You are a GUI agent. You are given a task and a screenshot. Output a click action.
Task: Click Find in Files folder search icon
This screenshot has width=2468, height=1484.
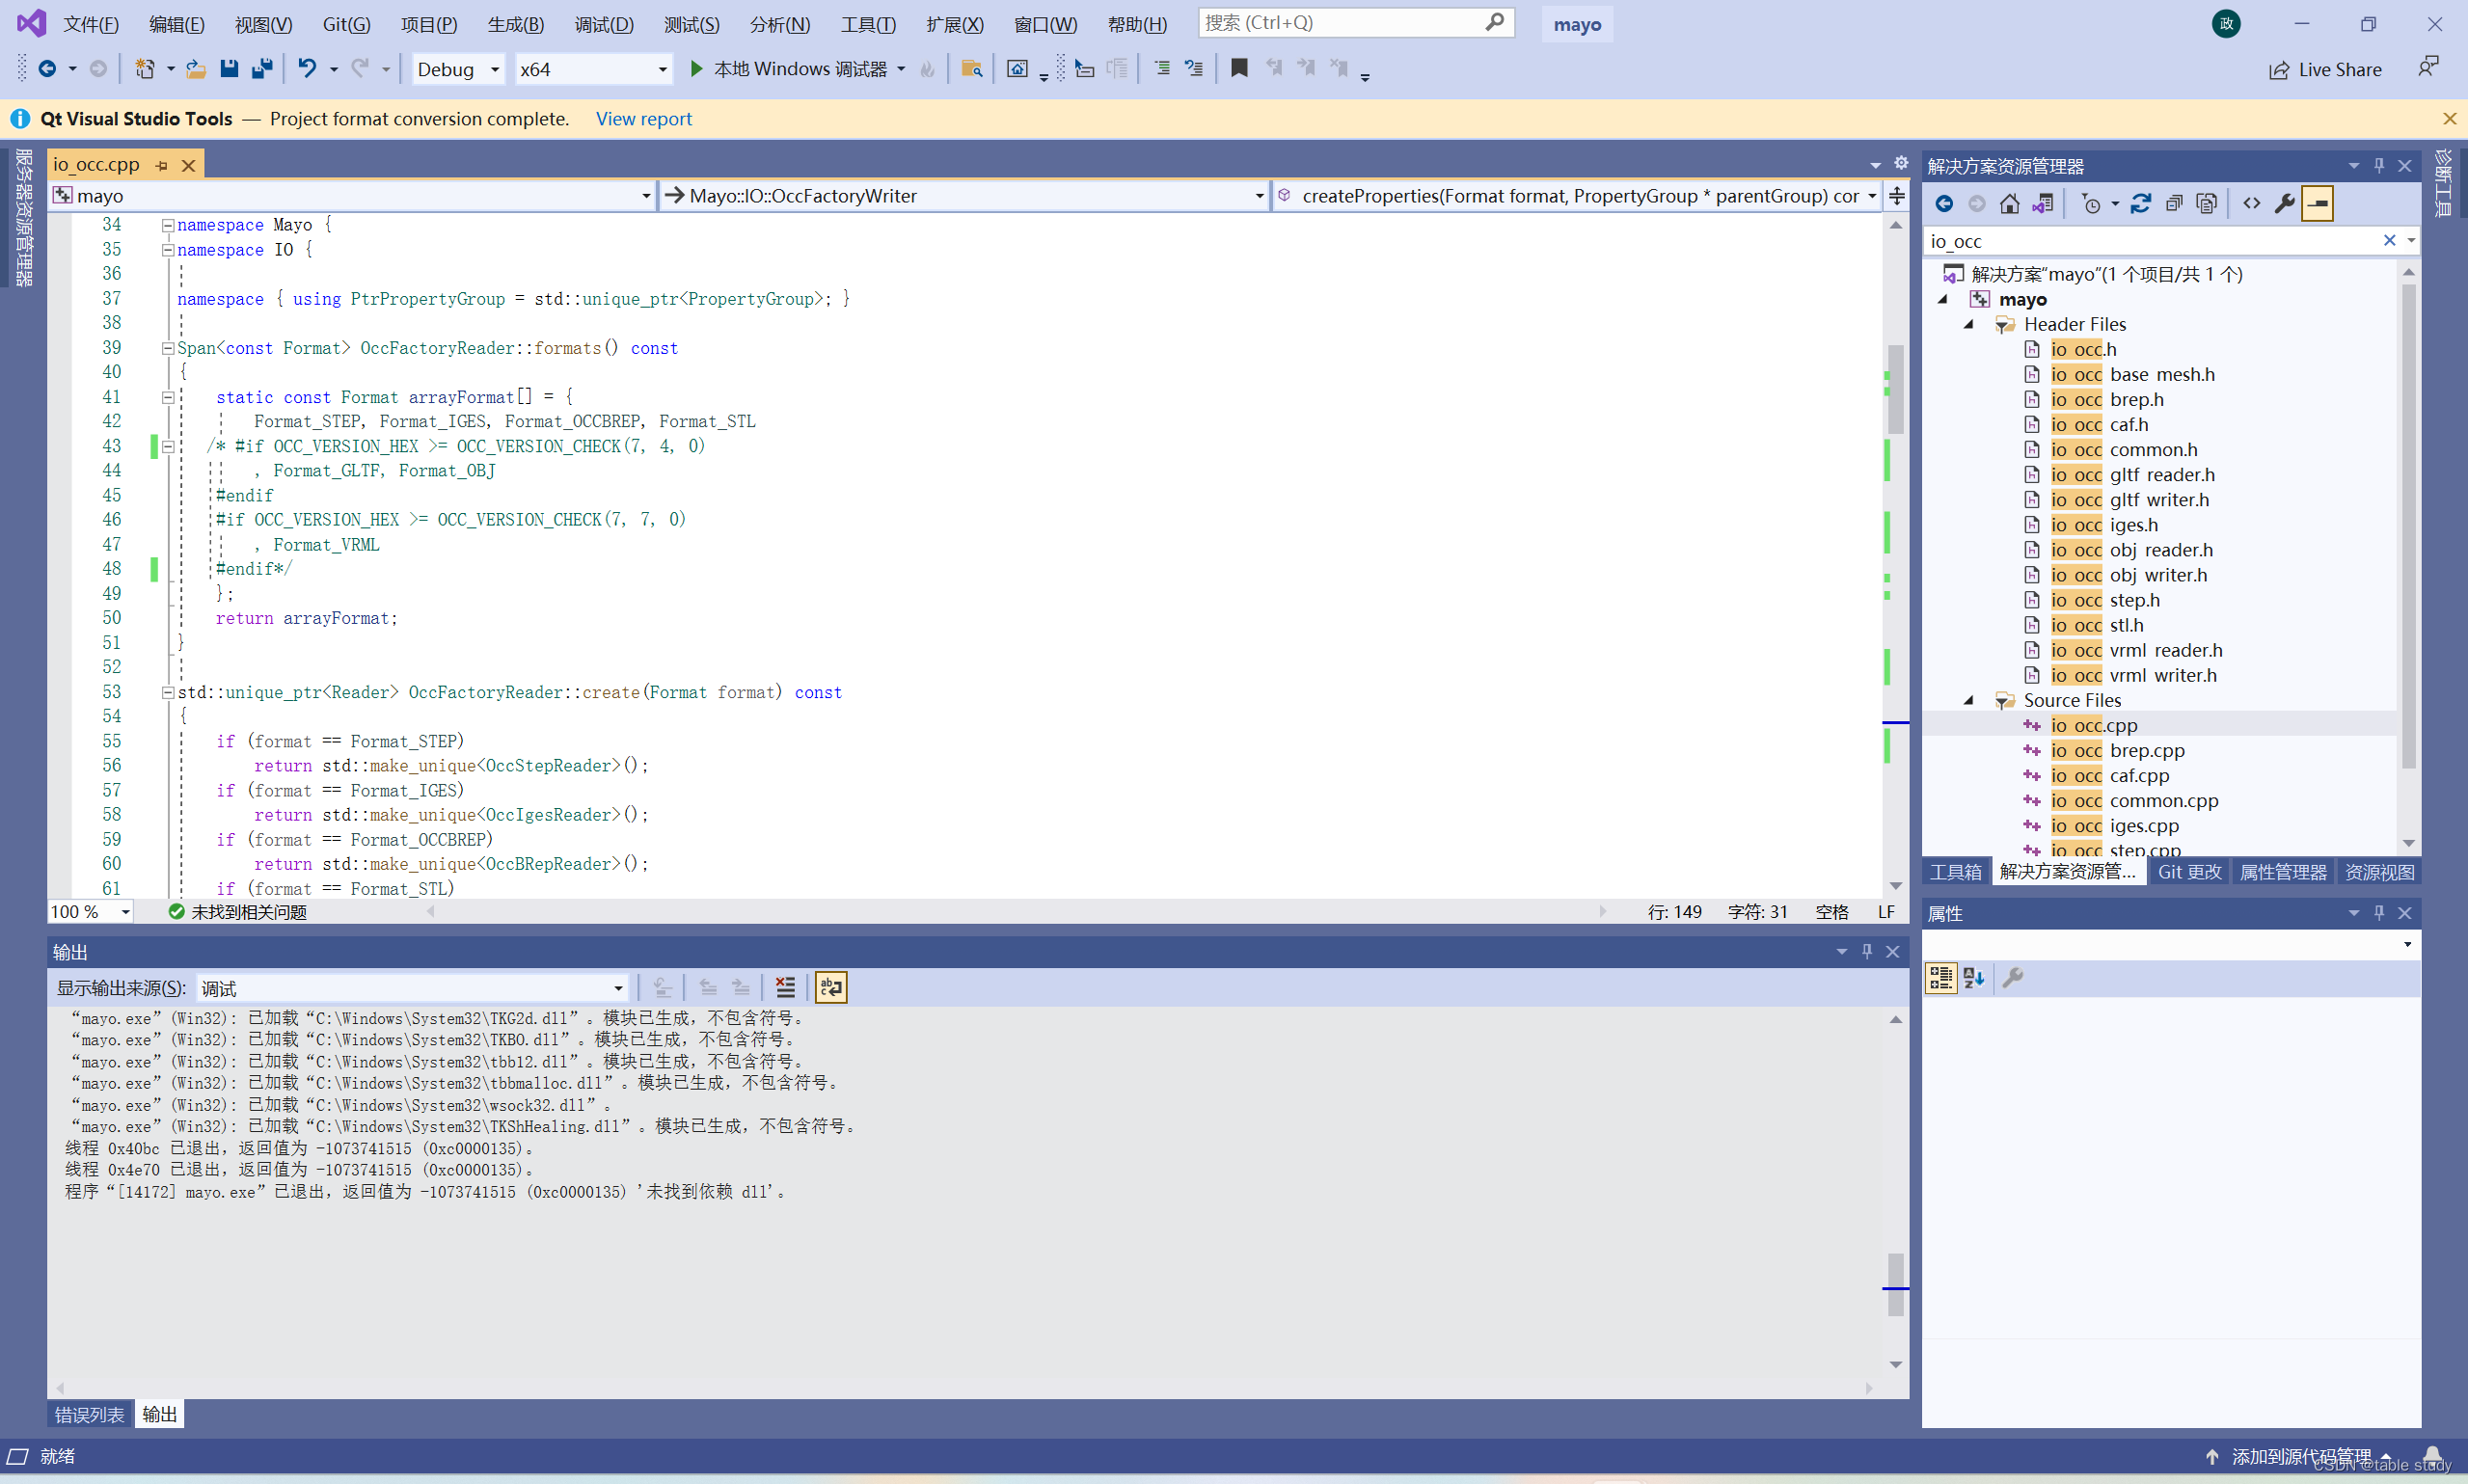(971, 69)
